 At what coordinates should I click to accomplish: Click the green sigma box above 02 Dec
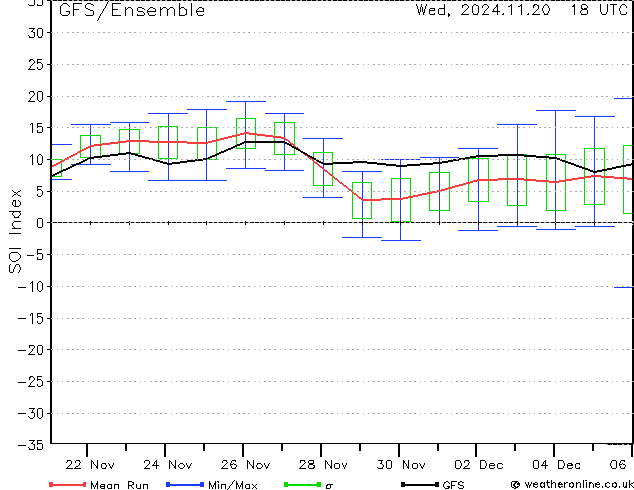tap(478, 180)
